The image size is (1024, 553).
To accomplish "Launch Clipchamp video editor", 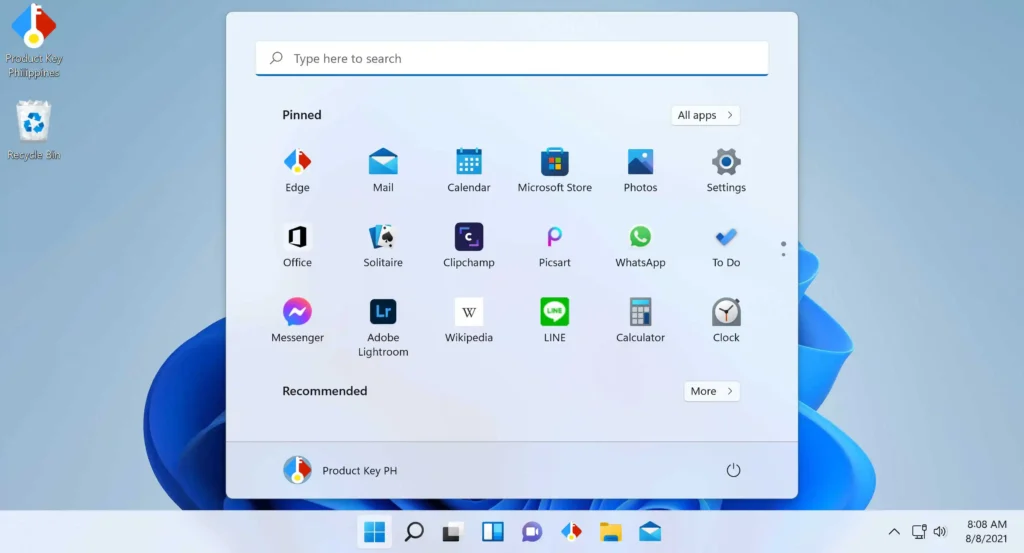I will pos(468,245).
